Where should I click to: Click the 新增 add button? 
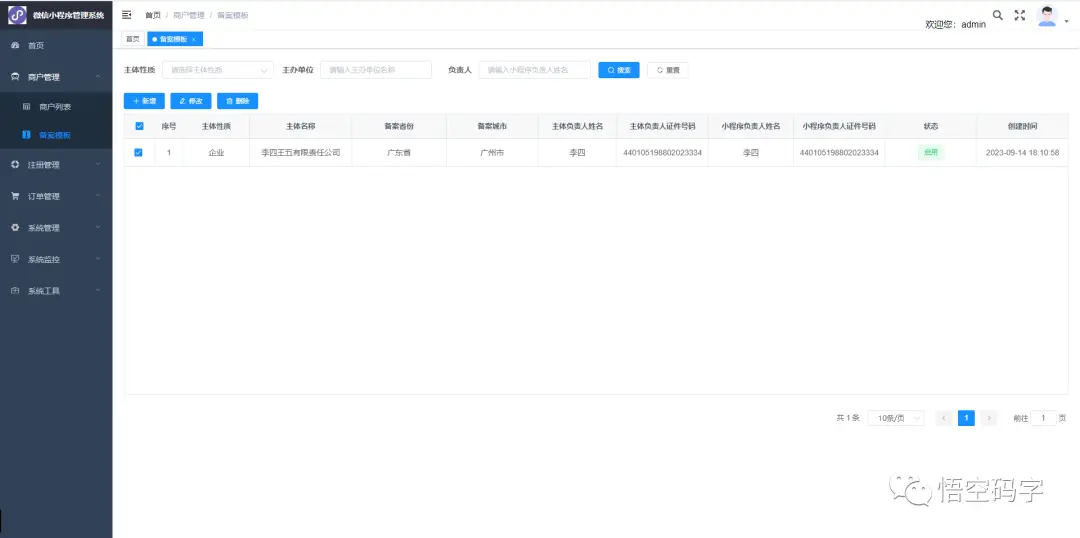[x=145, y=101]
